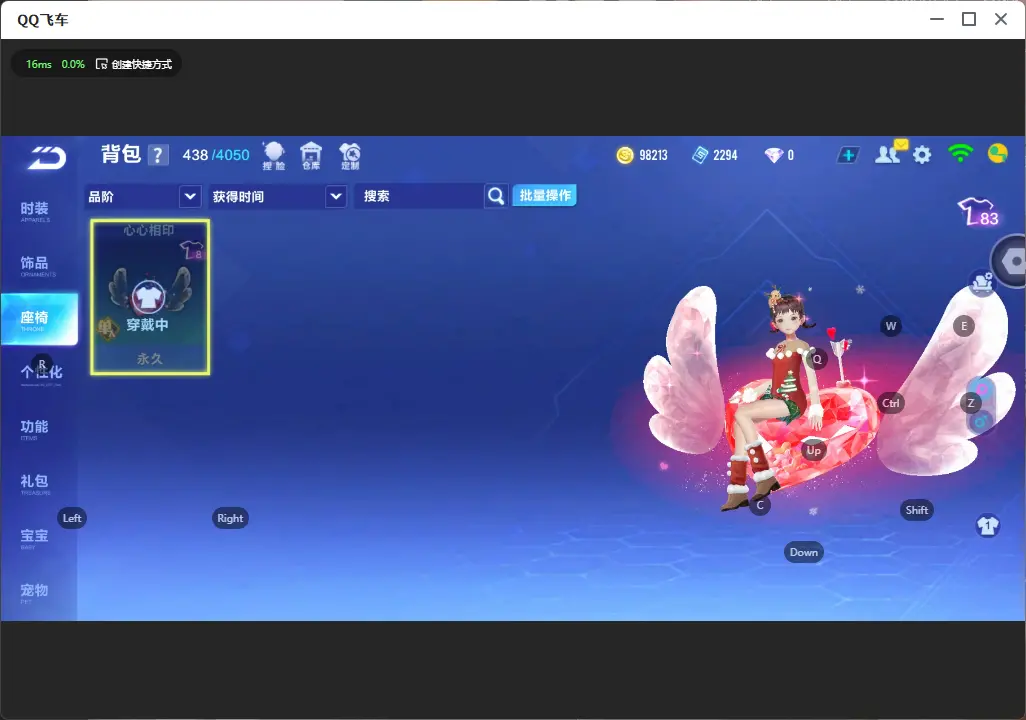This screenshot has height=720, width=1026.
Task: Open the seat settings sofa icon
Action: tap(982, 283)
